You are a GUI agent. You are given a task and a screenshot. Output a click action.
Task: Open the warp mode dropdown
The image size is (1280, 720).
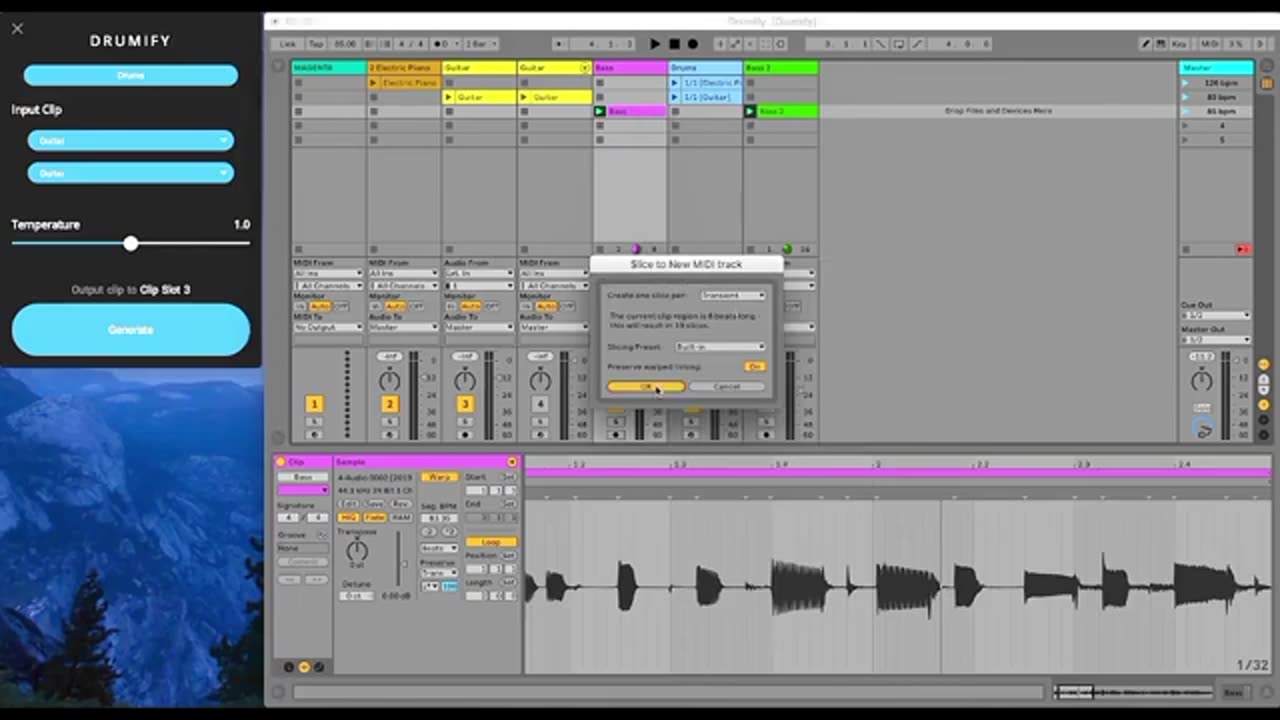tap(438, 548)
